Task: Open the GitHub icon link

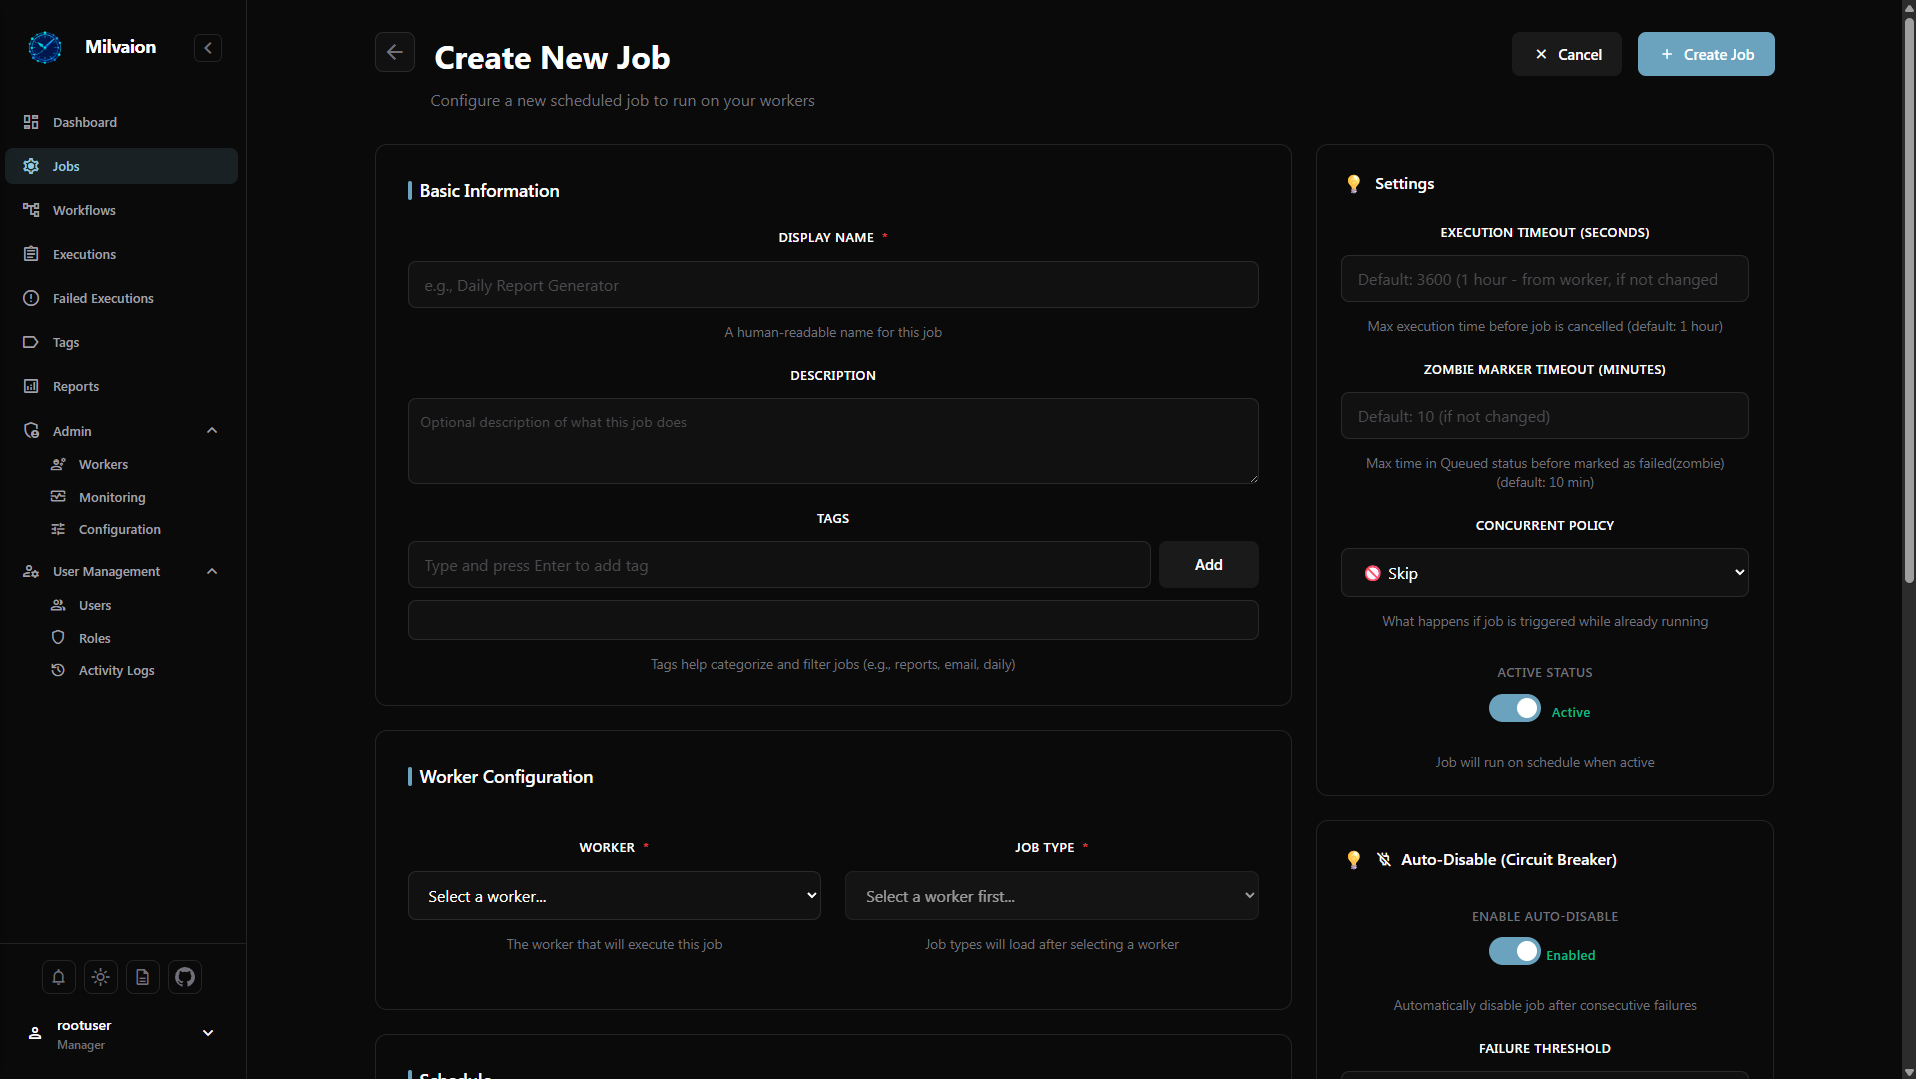Action: [185, 977]
